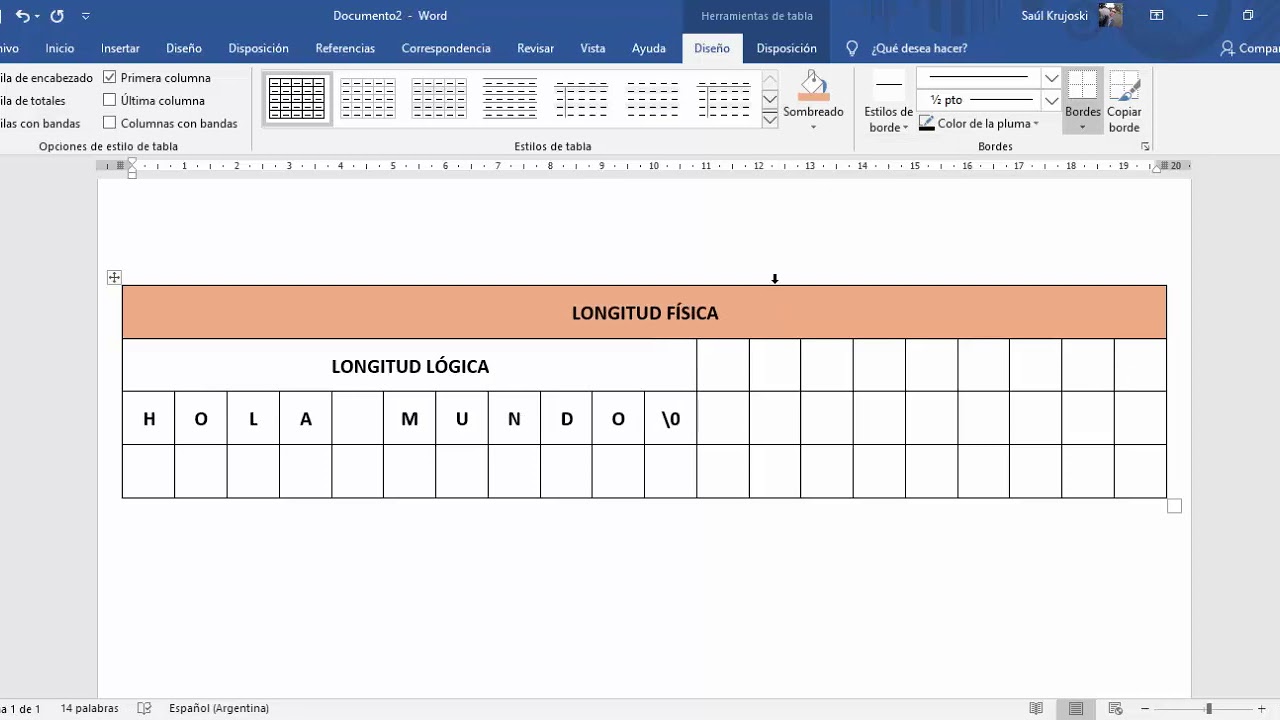Click the Saúl Krujoski account name
This screenshot has height=720, width=1280.
tap(1055, 16)
